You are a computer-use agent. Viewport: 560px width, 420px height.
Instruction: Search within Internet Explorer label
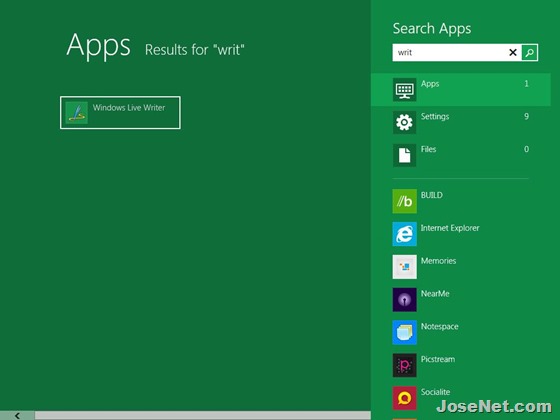coord(450,228)
